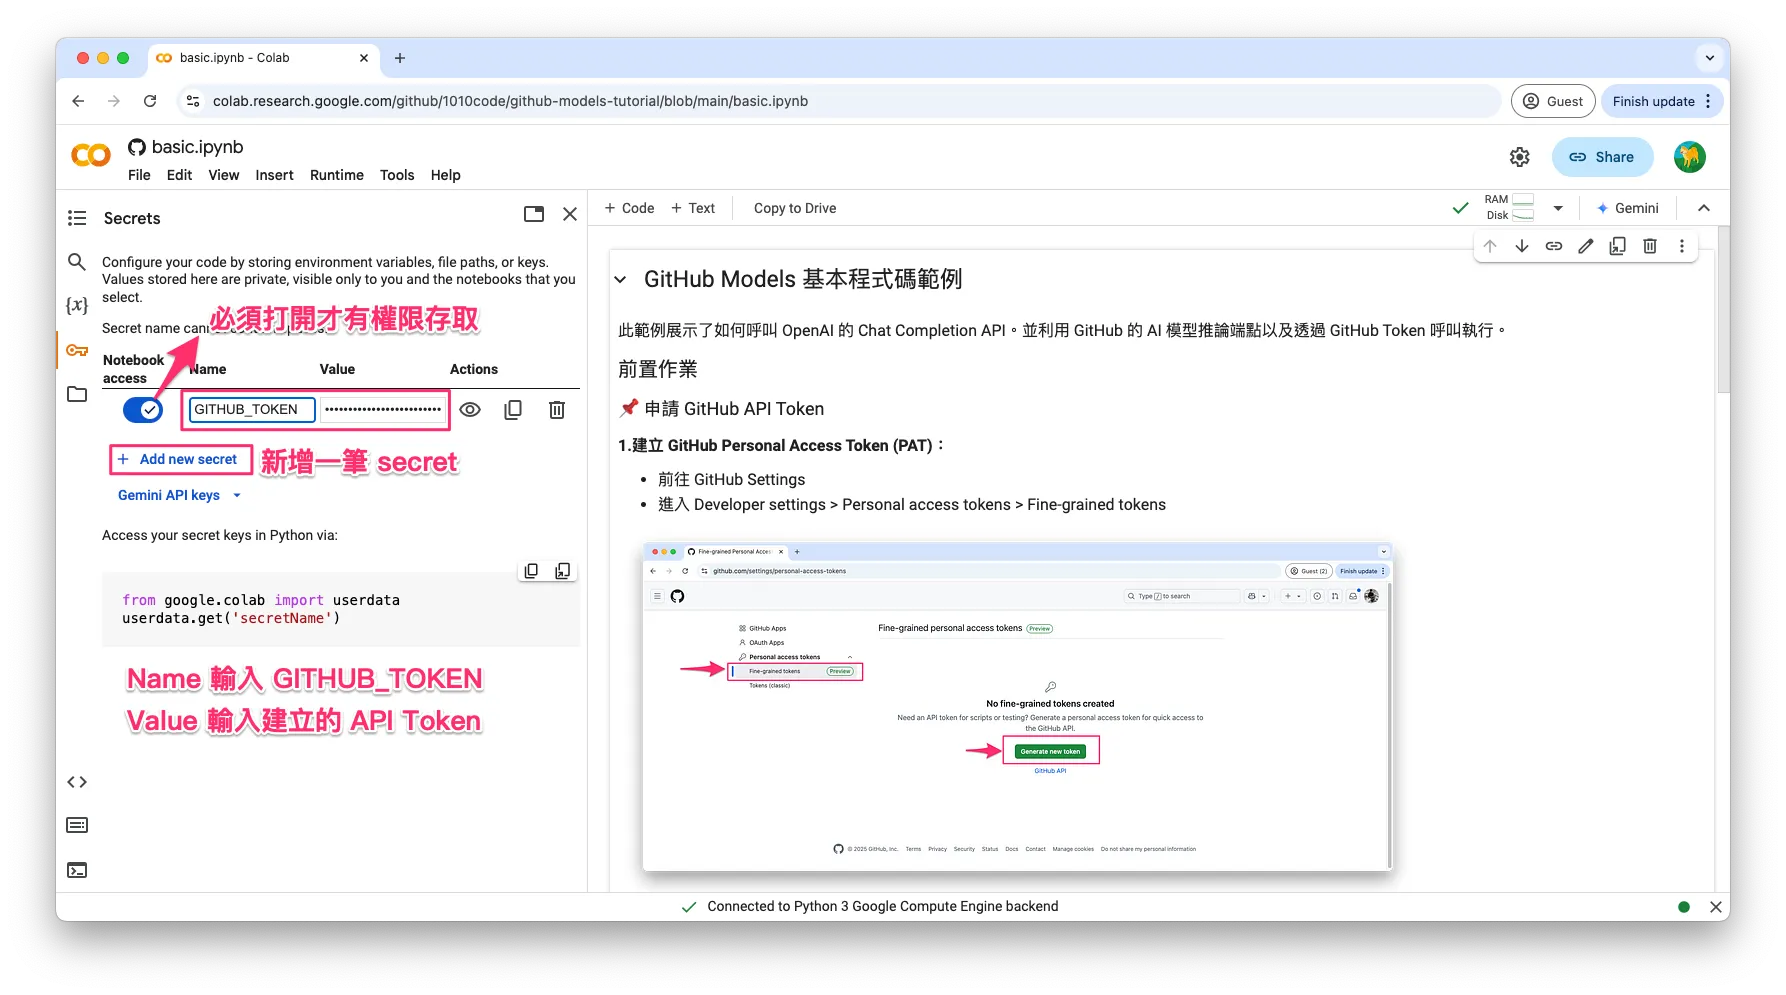
Task: View RAM and Disk resource usage
Action: [1510, 207]
